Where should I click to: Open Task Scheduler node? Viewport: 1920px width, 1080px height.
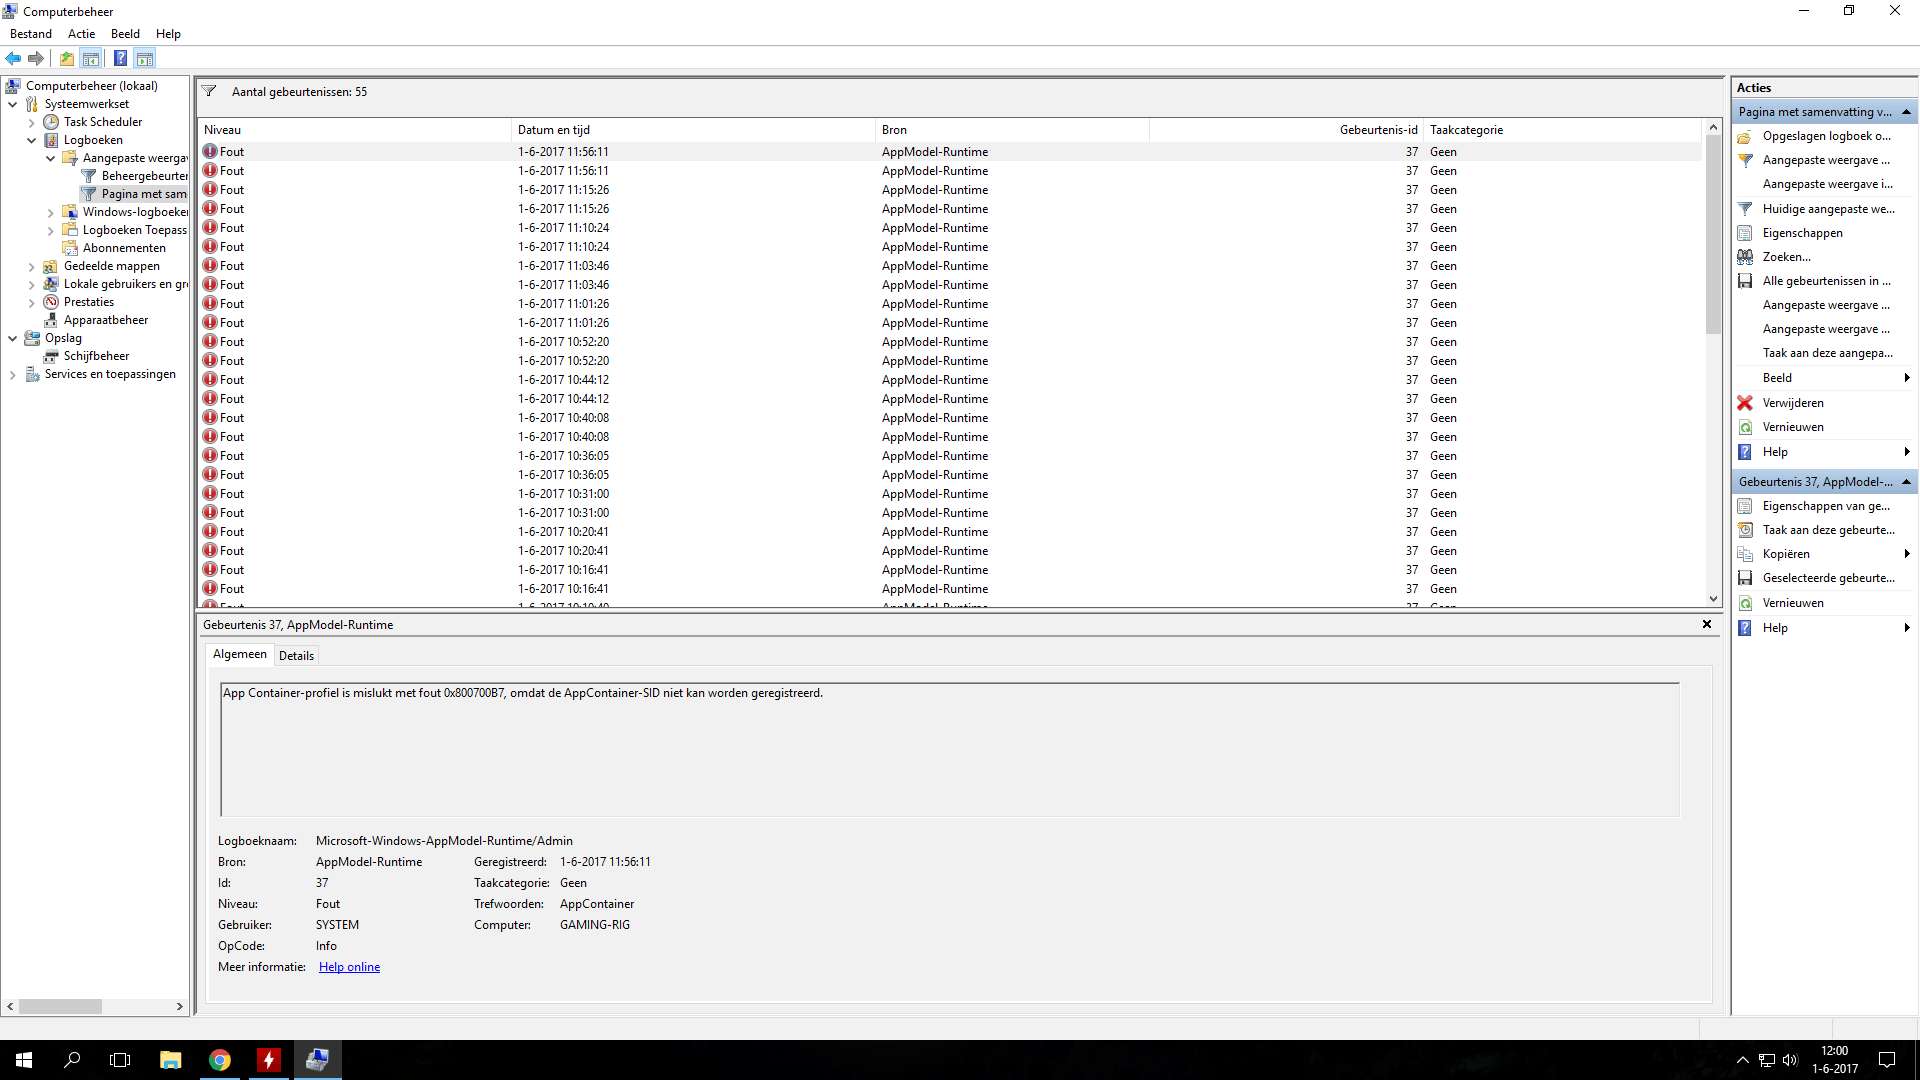click(102, 122)
